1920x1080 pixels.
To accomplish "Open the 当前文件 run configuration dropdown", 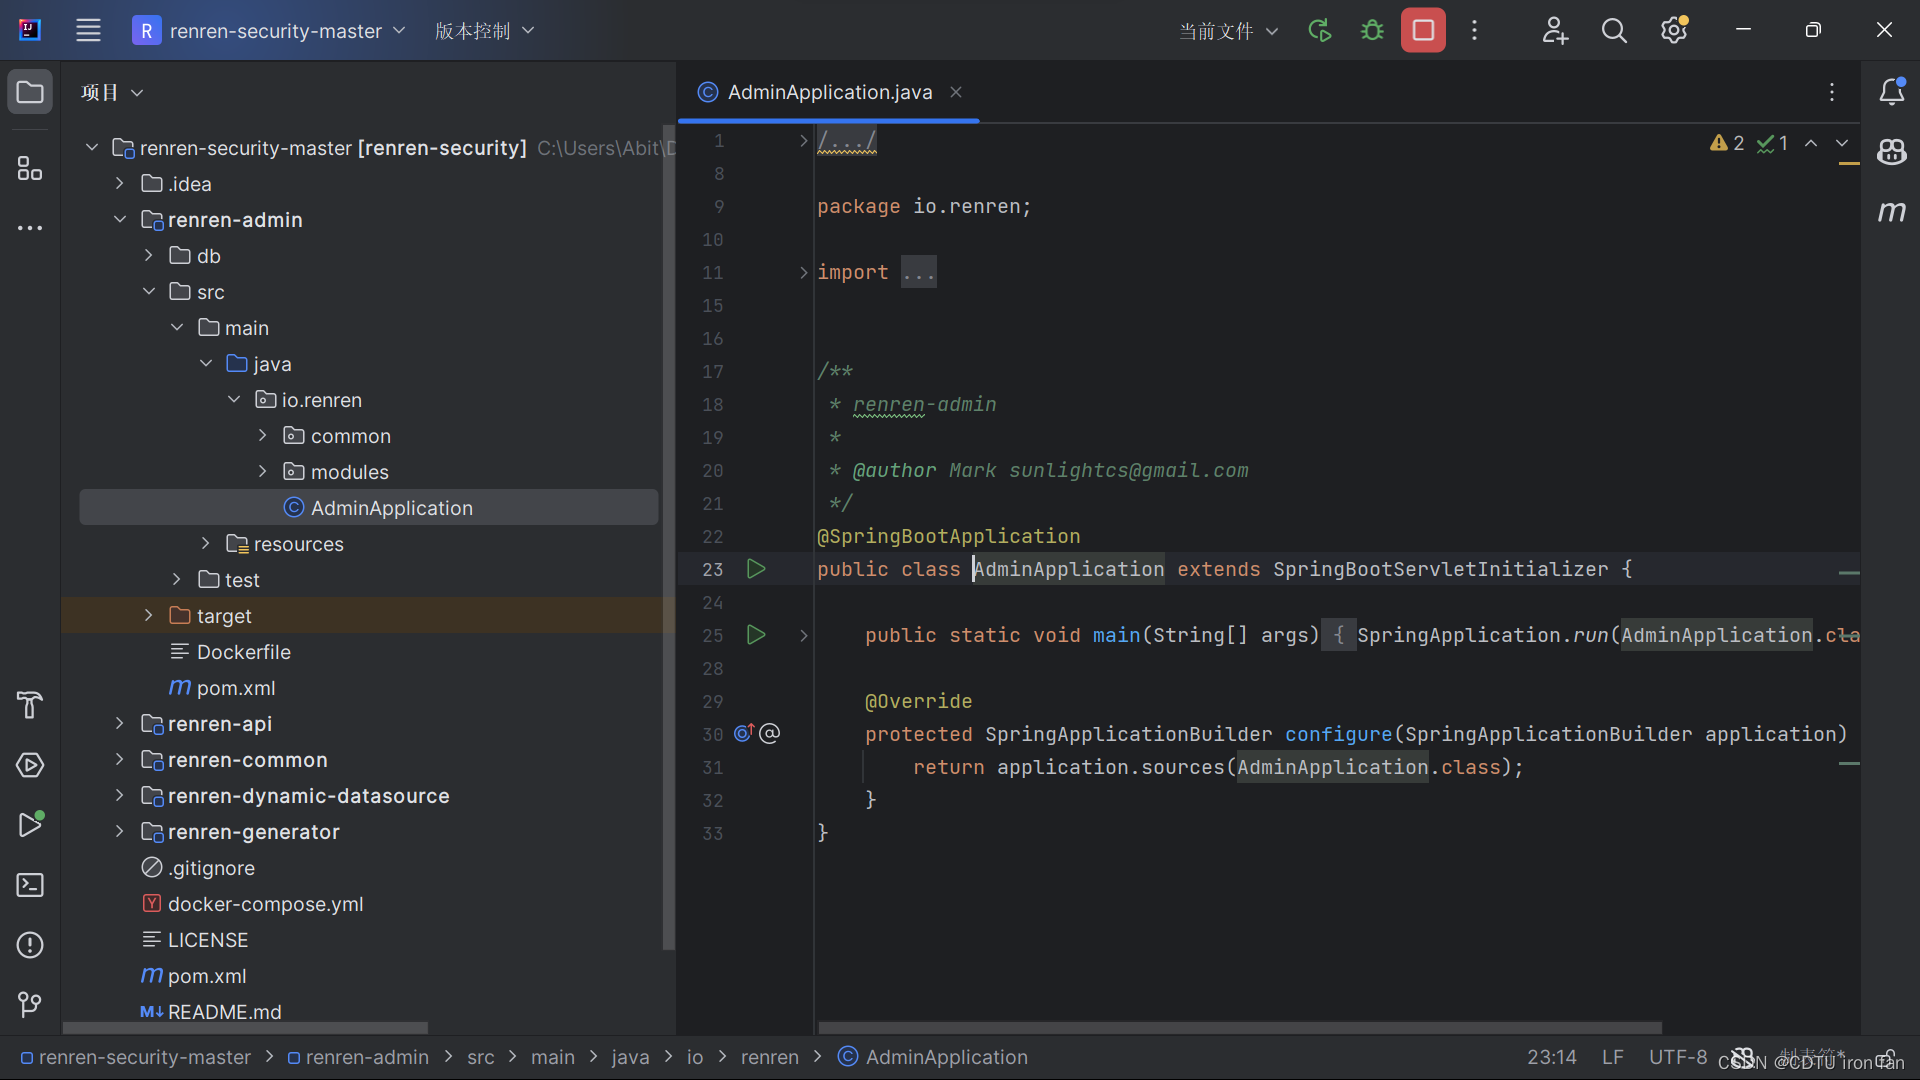I will click(x=1228, y=31).
